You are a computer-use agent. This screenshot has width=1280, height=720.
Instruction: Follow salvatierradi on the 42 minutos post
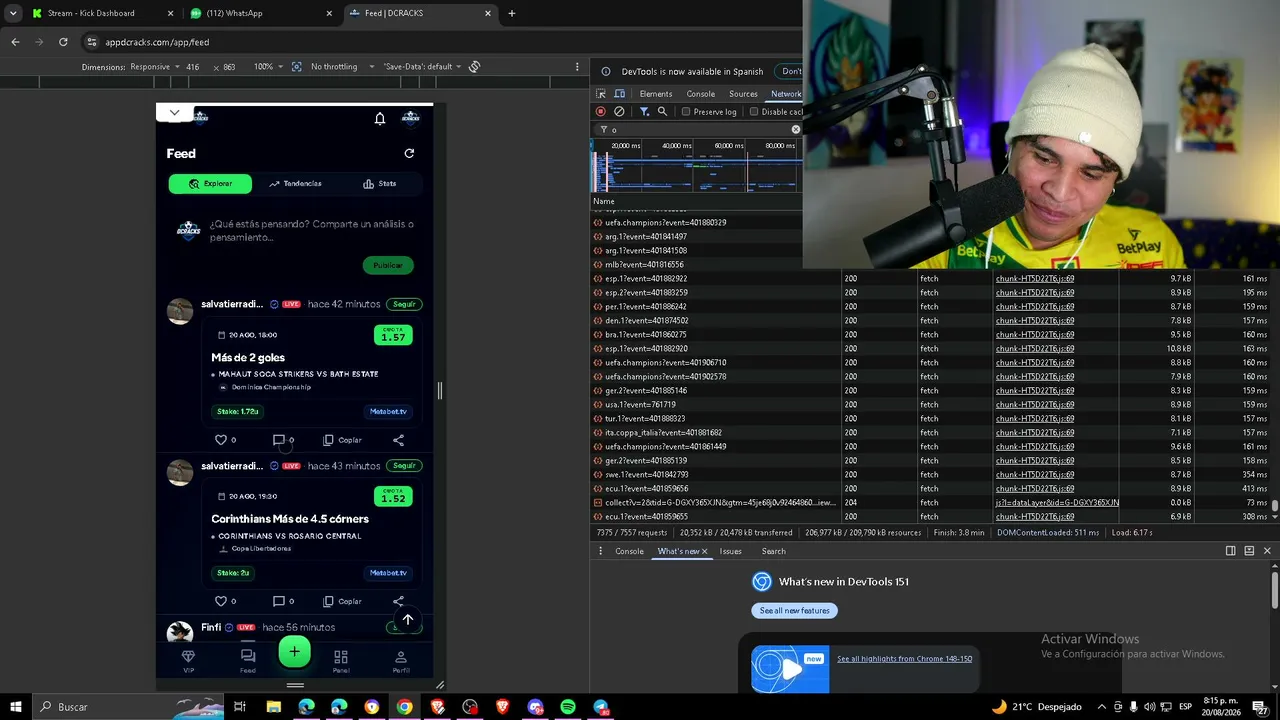[404, 304]
